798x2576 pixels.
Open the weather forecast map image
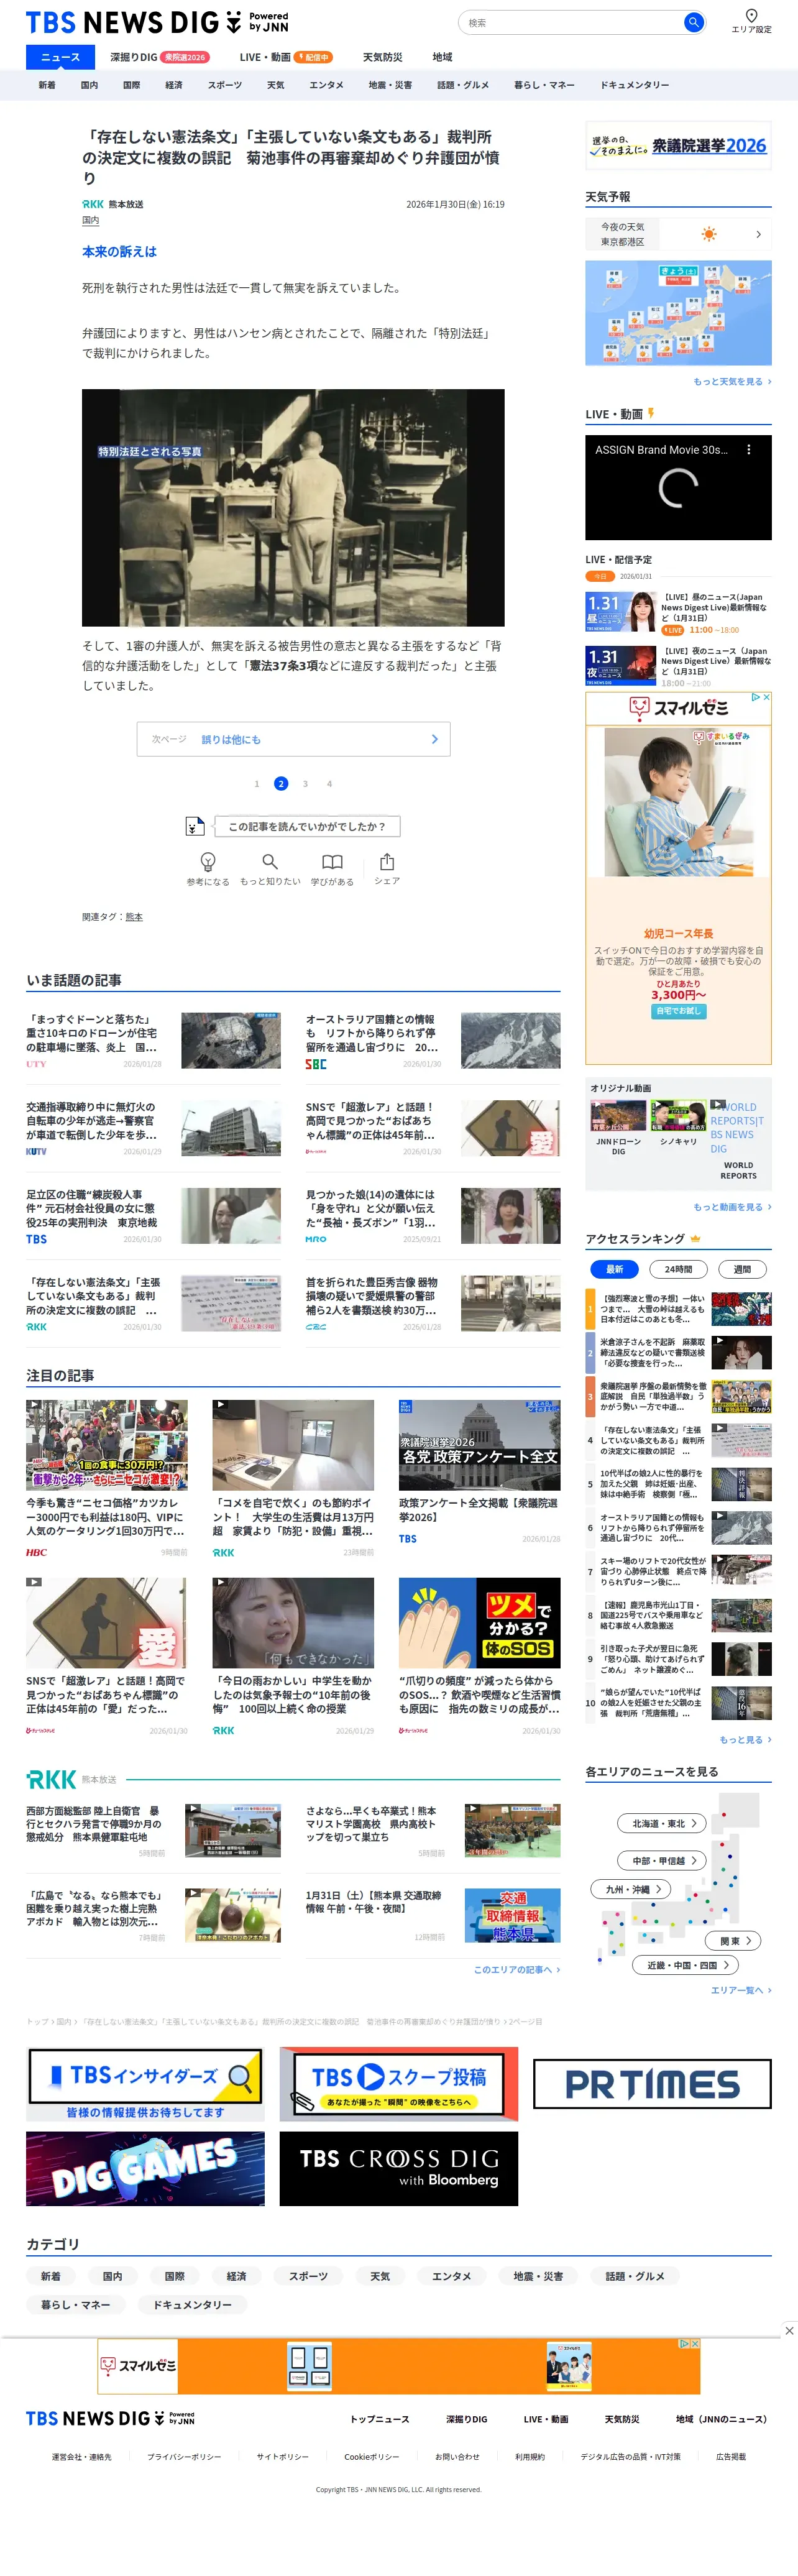[x=678, y=313]
